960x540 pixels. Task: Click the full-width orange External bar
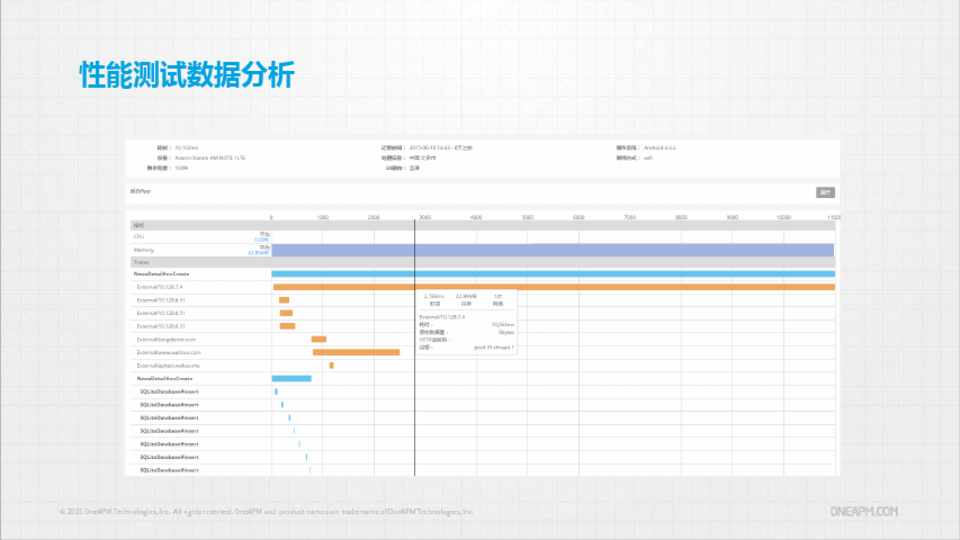point(552,287)
